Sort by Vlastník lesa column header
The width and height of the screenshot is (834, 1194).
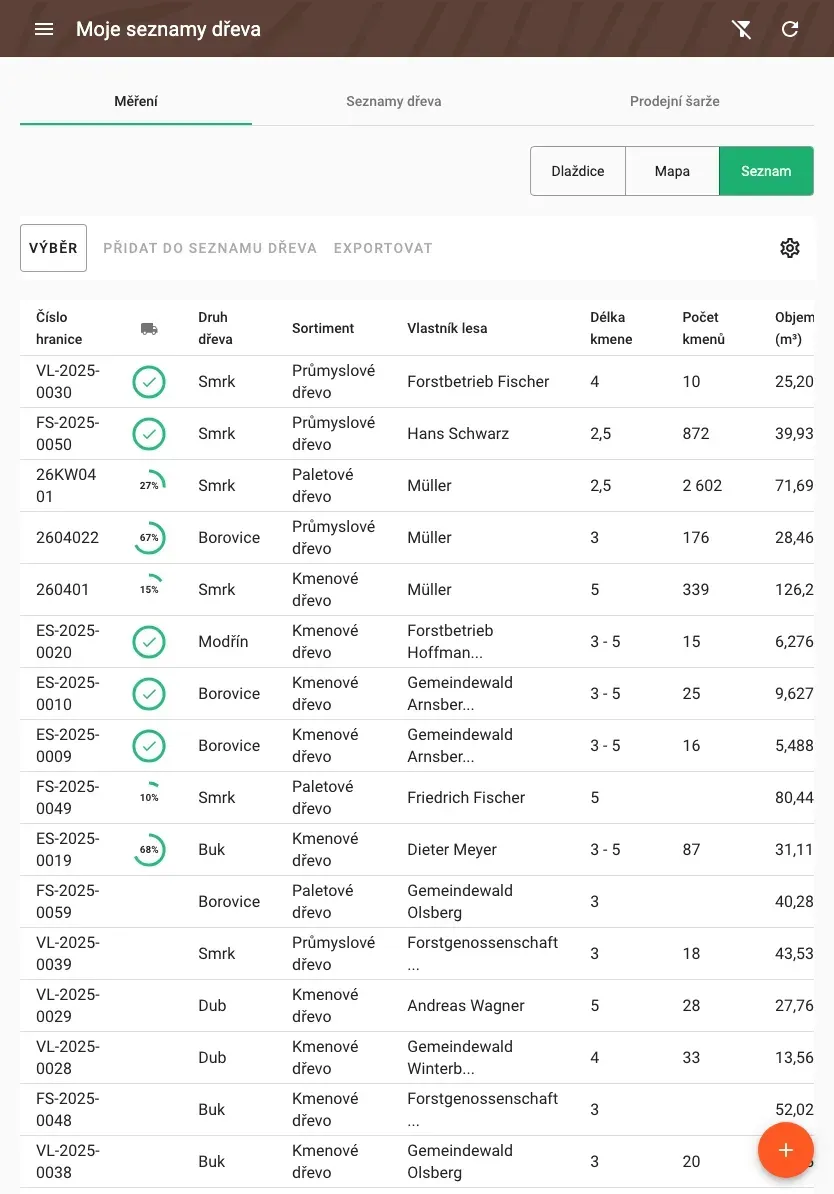coord(447,328)
